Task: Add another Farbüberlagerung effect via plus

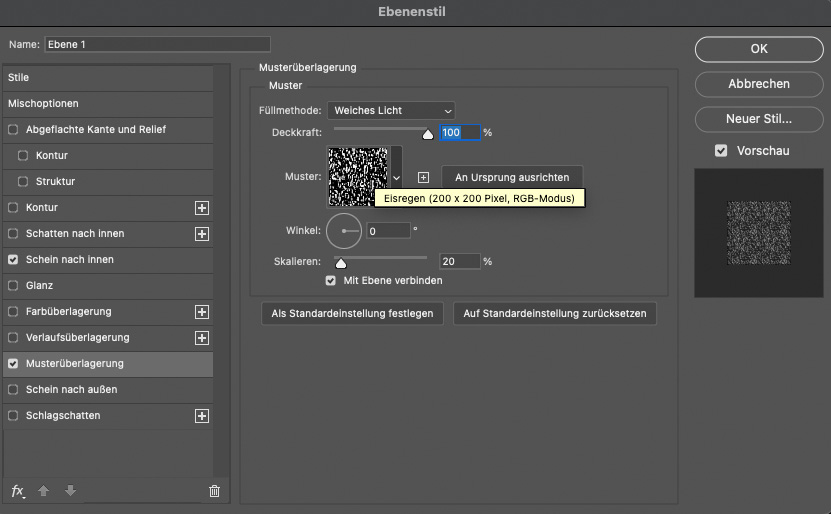Action: 202,312
